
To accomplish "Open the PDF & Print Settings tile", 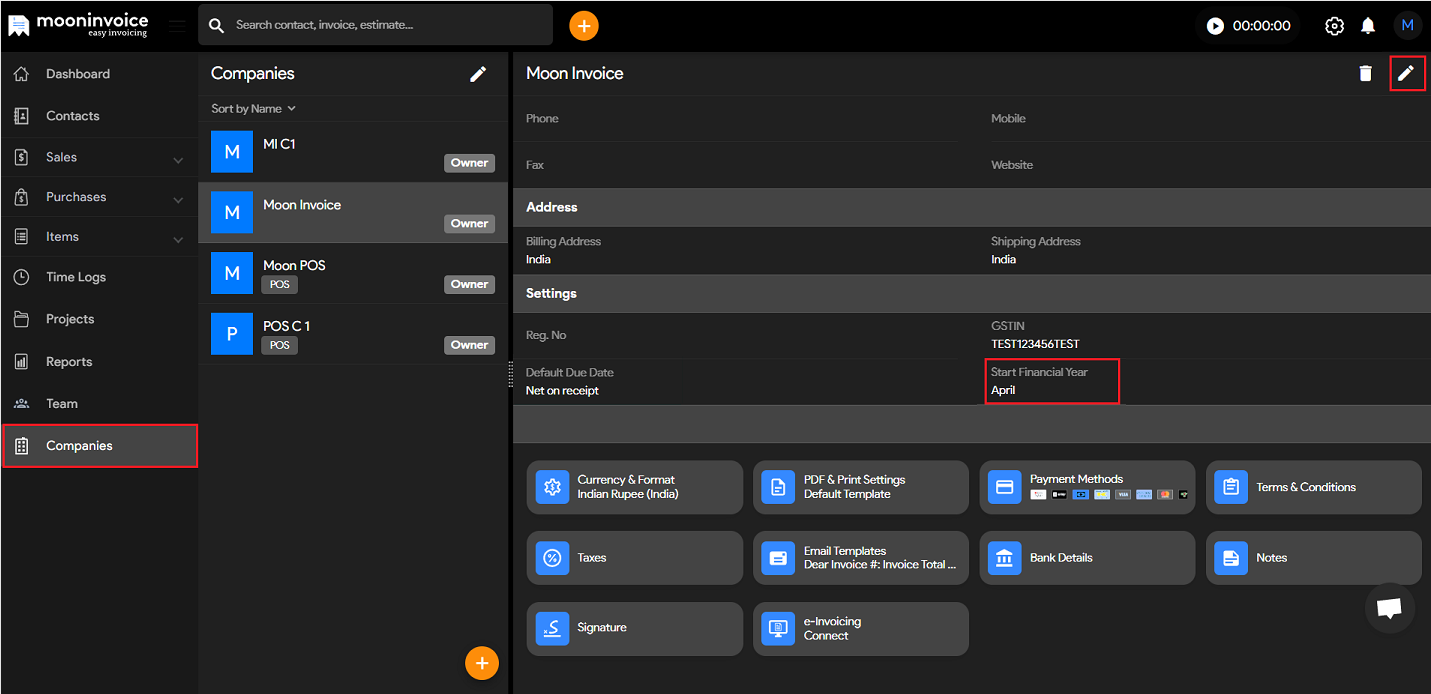I will (860, 487).
